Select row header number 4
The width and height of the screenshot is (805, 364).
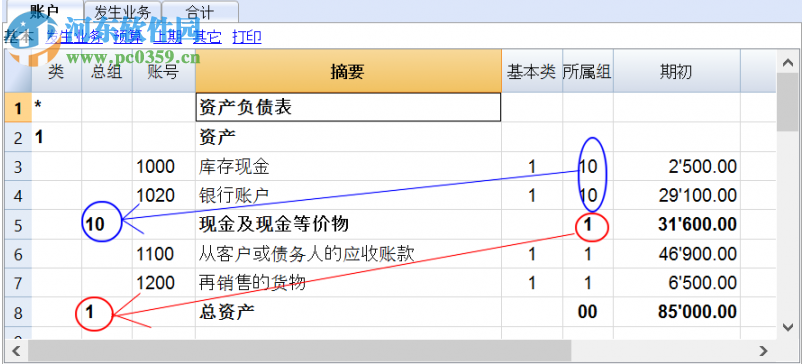(x=18, y=196)
